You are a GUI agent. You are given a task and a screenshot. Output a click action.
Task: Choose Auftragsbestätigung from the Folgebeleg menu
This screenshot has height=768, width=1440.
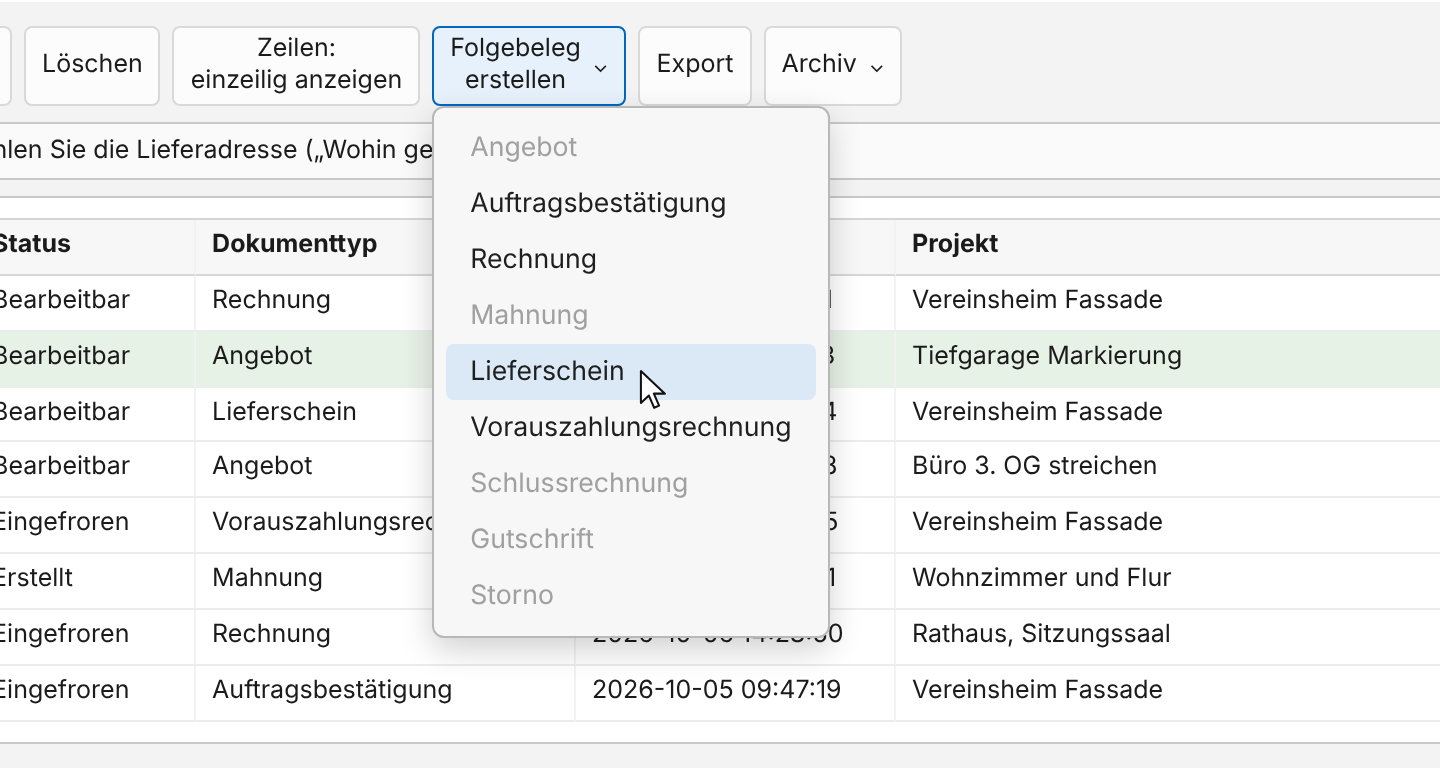[631, 203]
